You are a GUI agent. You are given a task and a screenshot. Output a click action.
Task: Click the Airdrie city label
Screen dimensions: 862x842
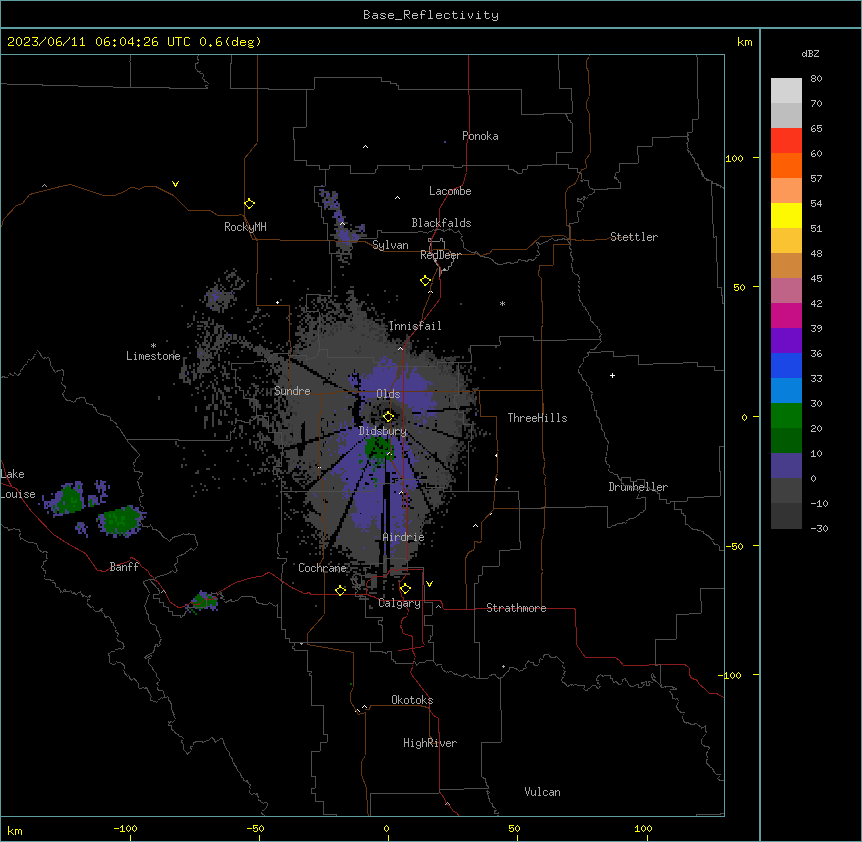[x=403, y=537]
